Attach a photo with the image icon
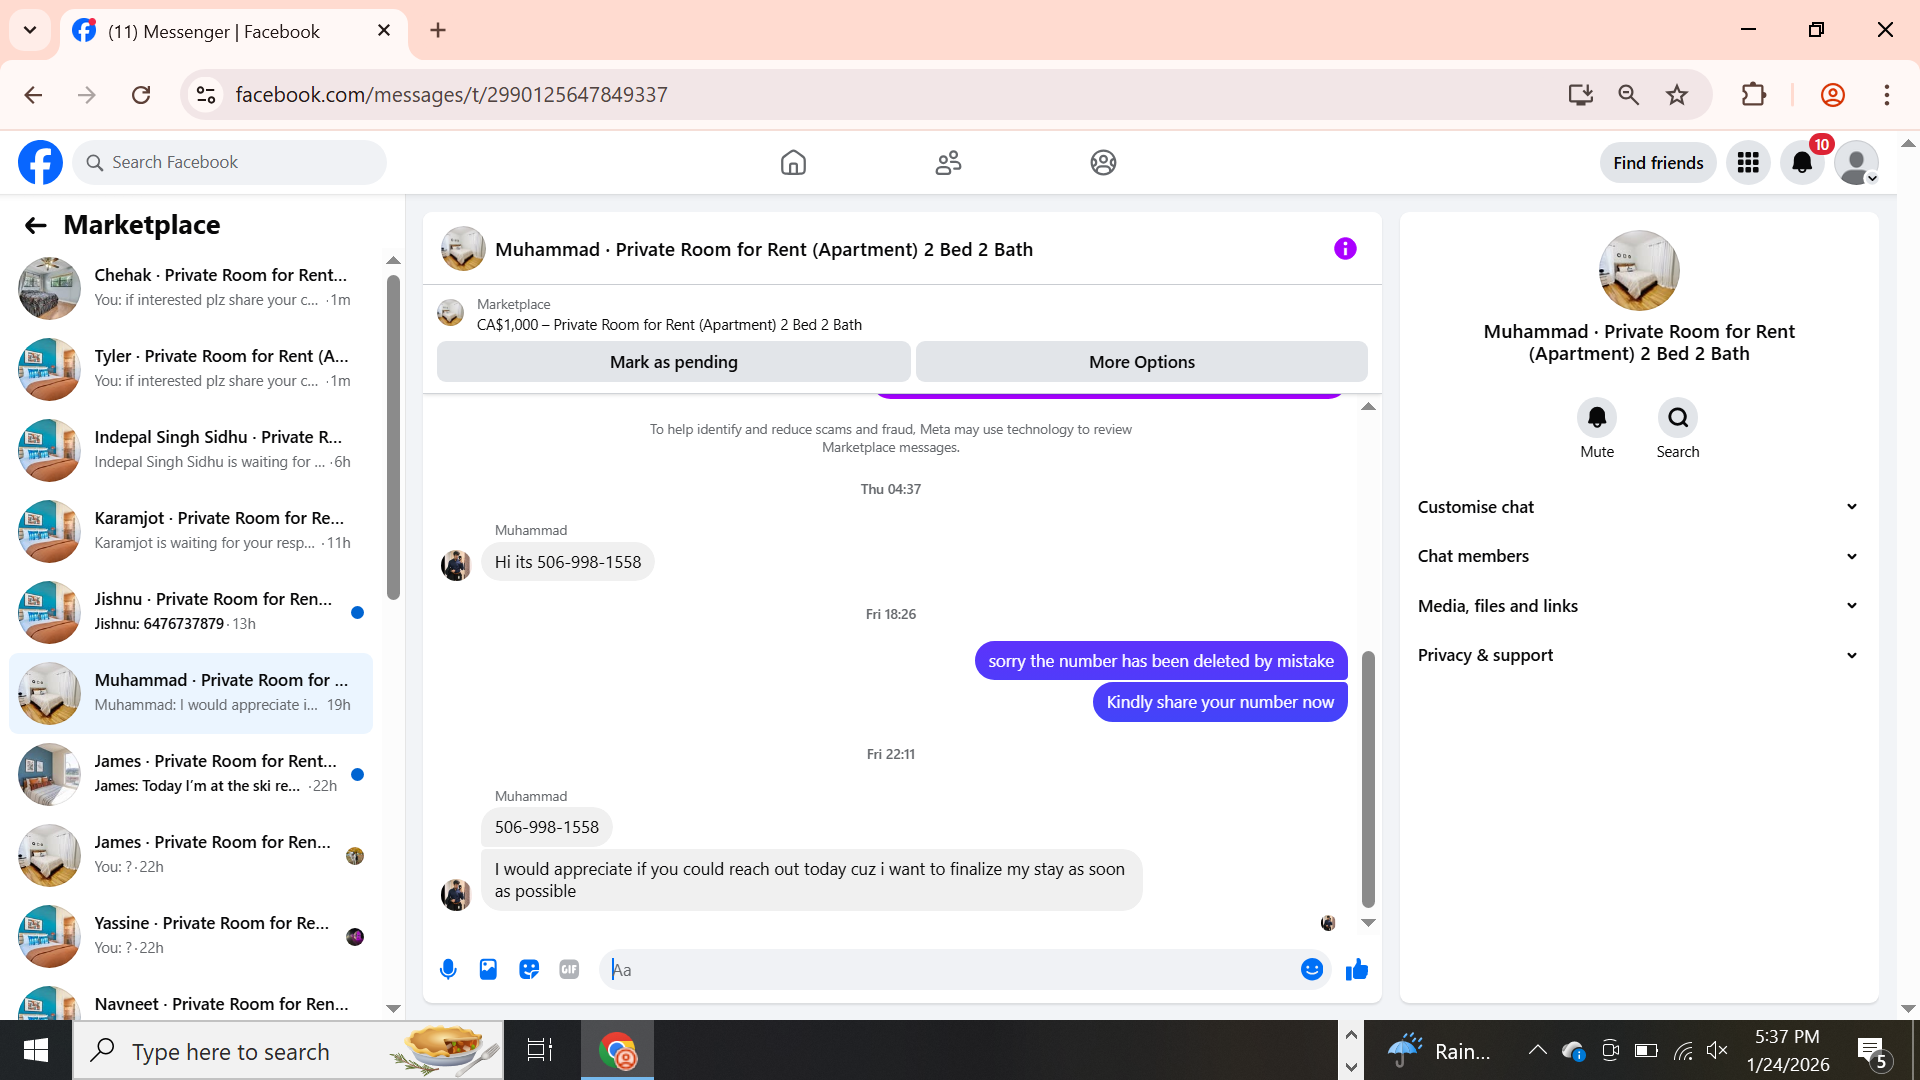 coord(488,969)
